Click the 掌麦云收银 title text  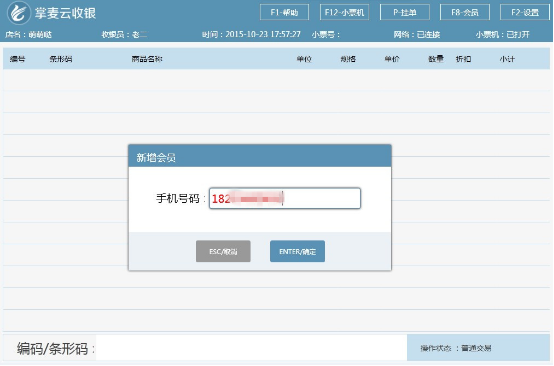coord(65,13)
